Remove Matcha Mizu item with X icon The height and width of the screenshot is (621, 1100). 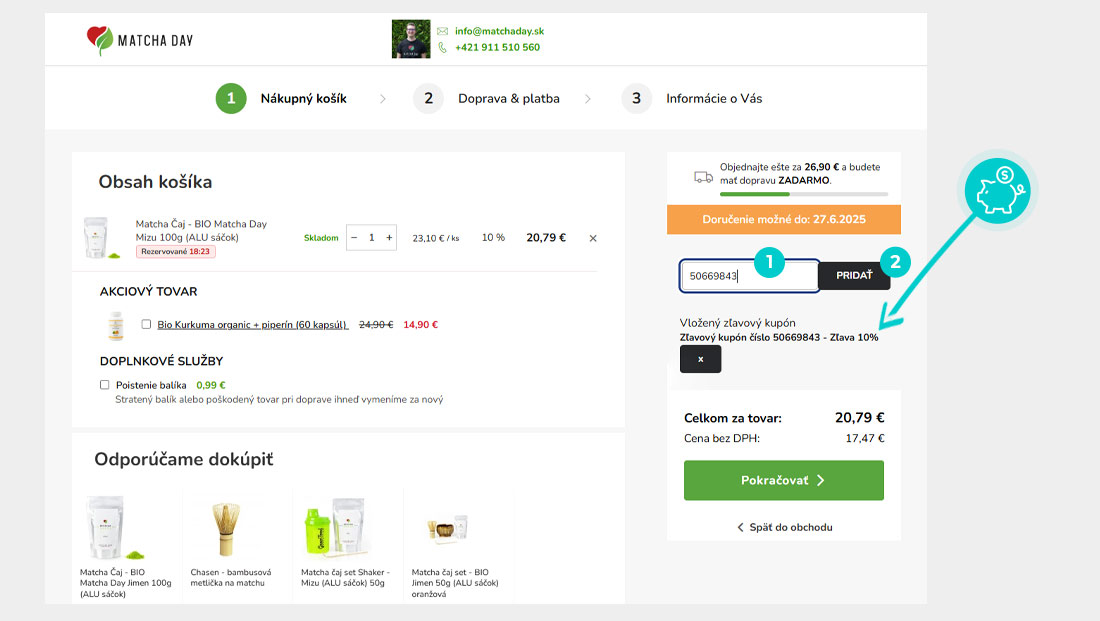pyautogui.click(x=593, y=238)
